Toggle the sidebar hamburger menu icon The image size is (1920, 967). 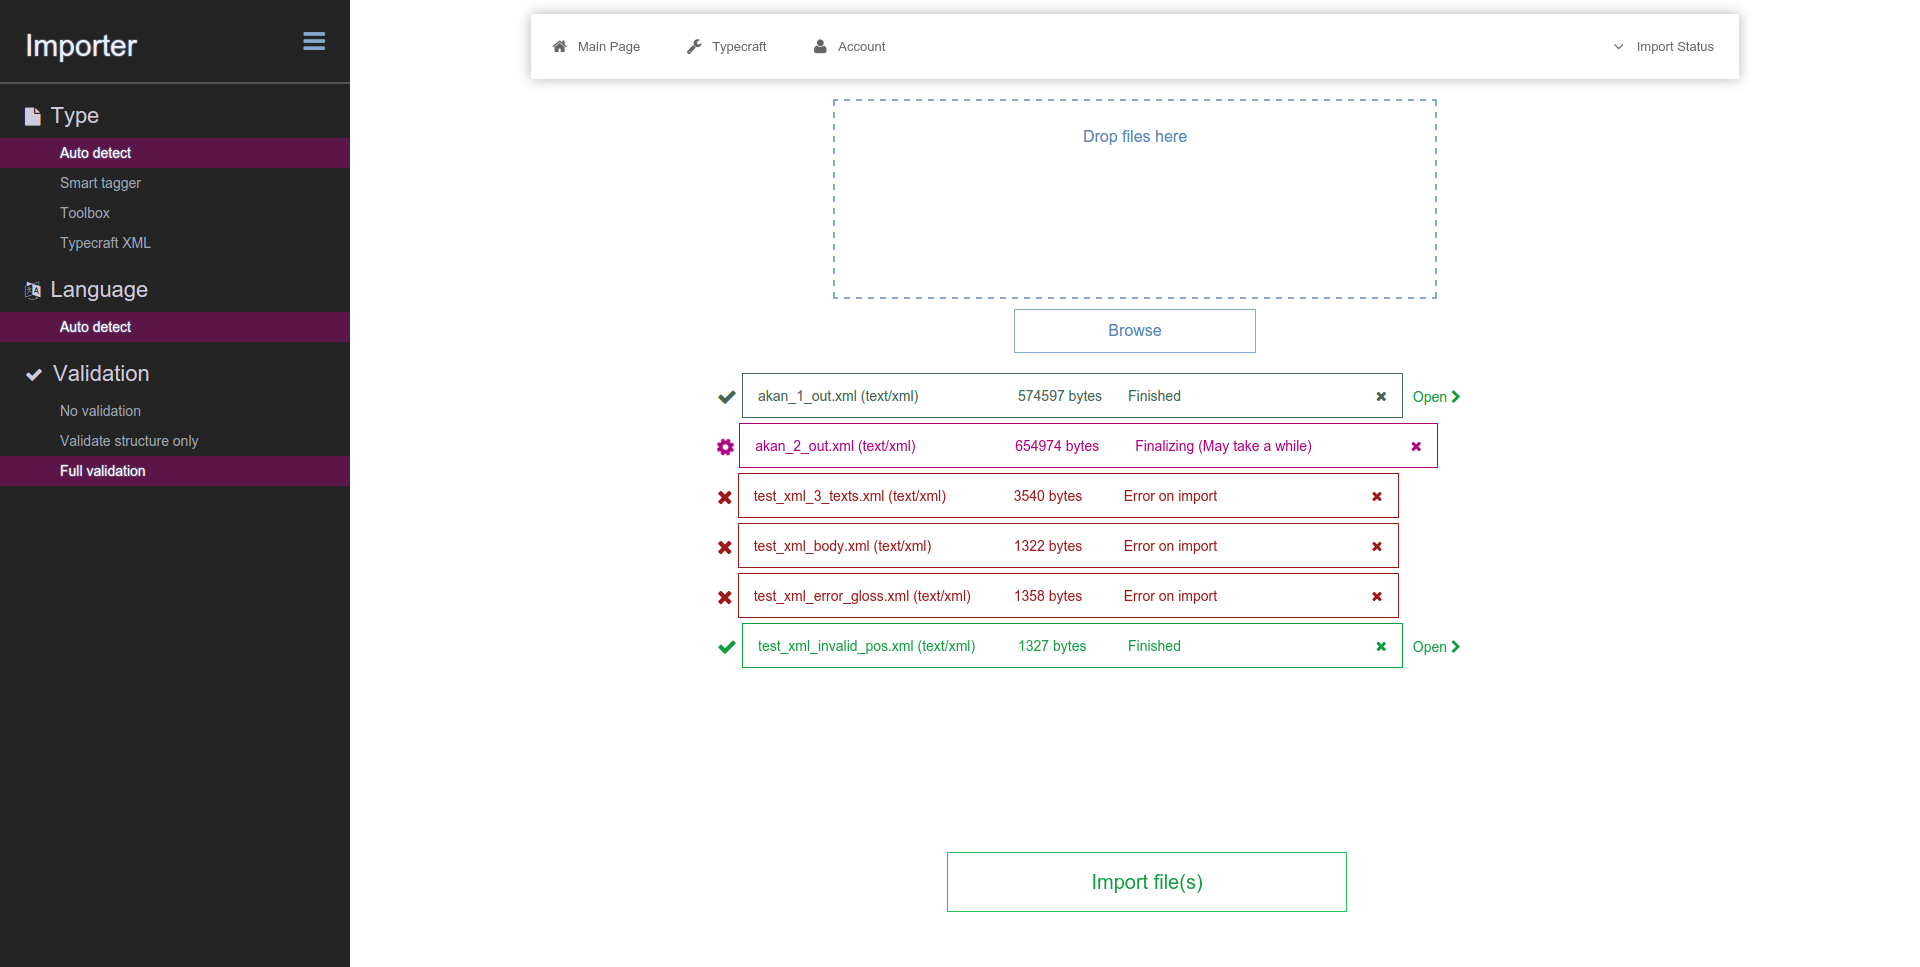(x=314, y=41)
